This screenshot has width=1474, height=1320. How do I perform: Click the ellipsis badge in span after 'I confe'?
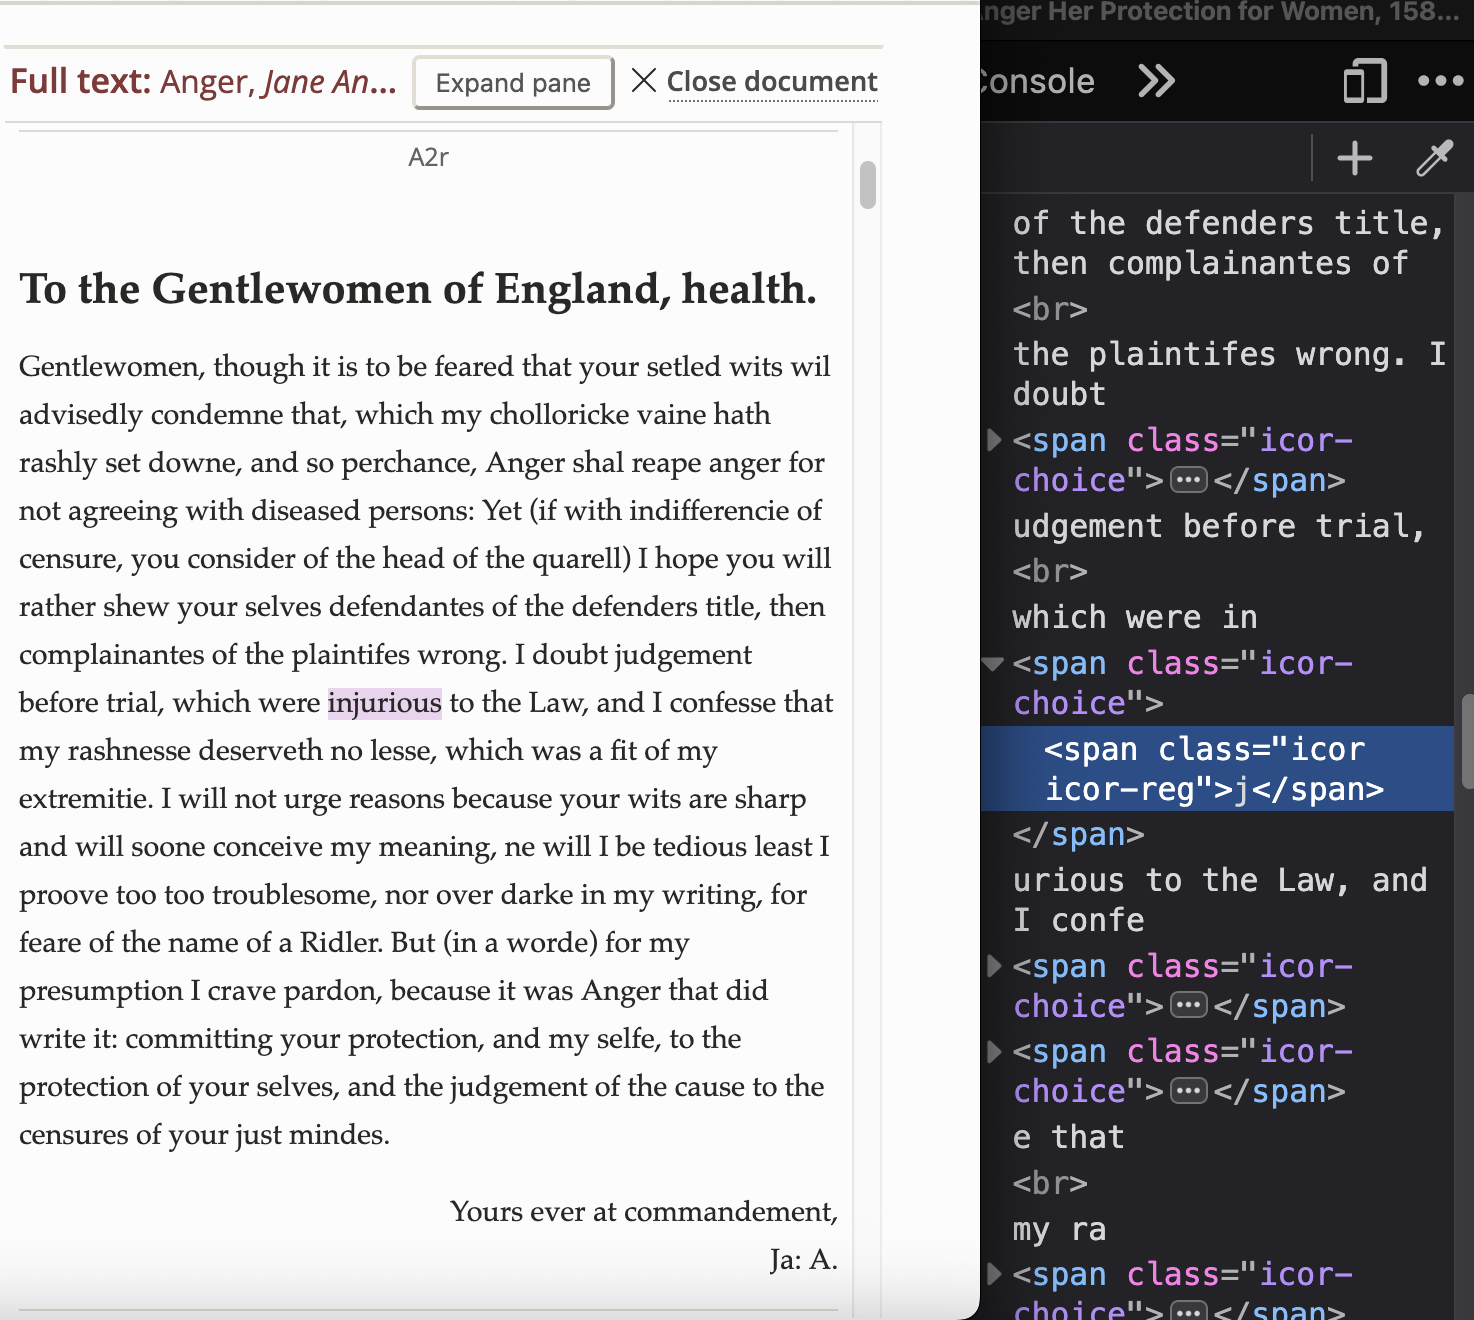point(1189,1006)
